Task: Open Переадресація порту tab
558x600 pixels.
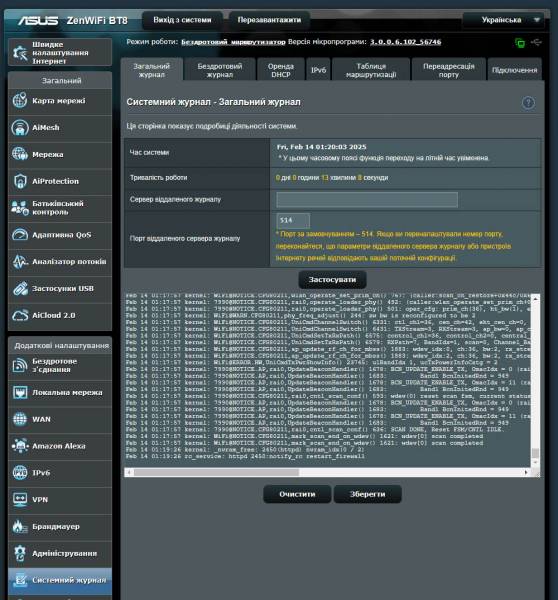Action: [x=449, y=70]
